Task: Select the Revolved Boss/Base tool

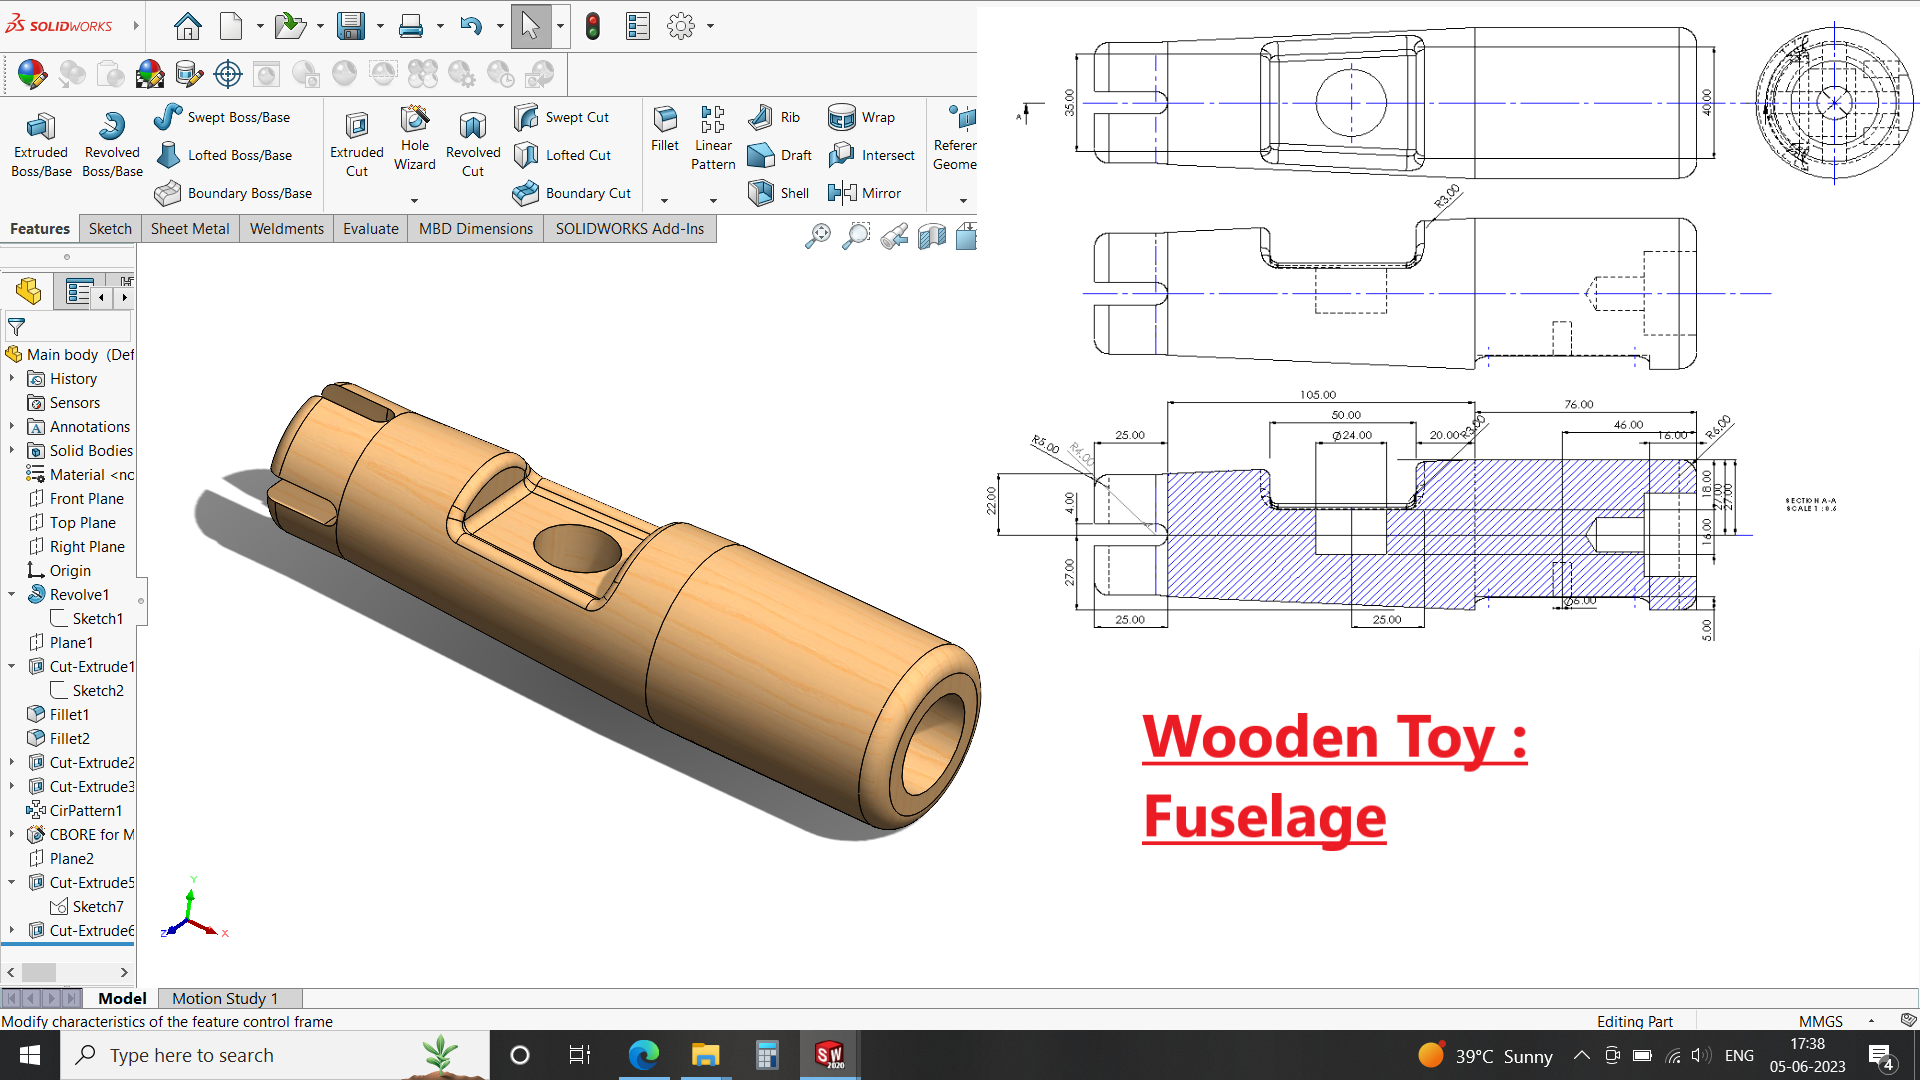Action: pyautogui.click(x=112, y=144)
